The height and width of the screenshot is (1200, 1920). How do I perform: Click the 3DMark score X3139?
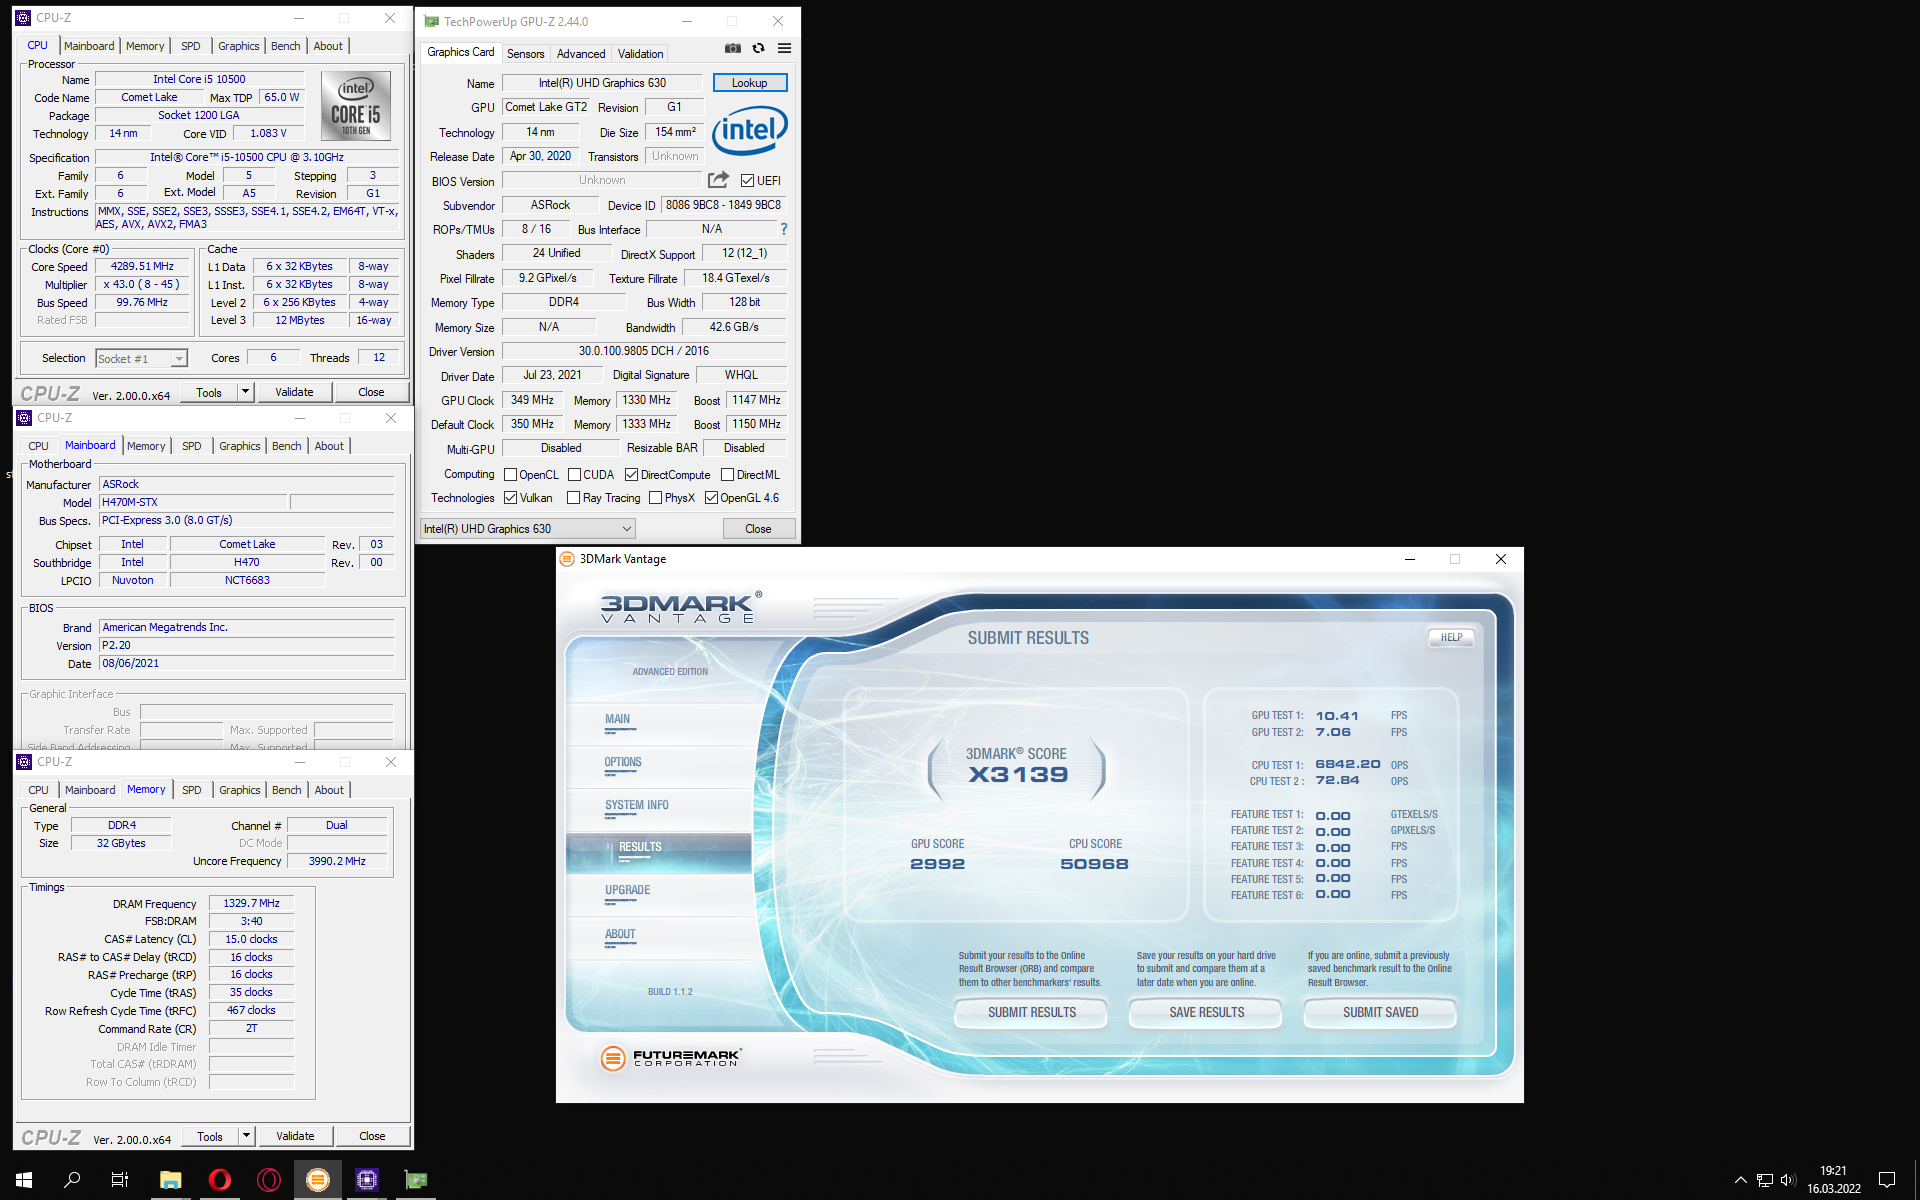point(1018,774)
